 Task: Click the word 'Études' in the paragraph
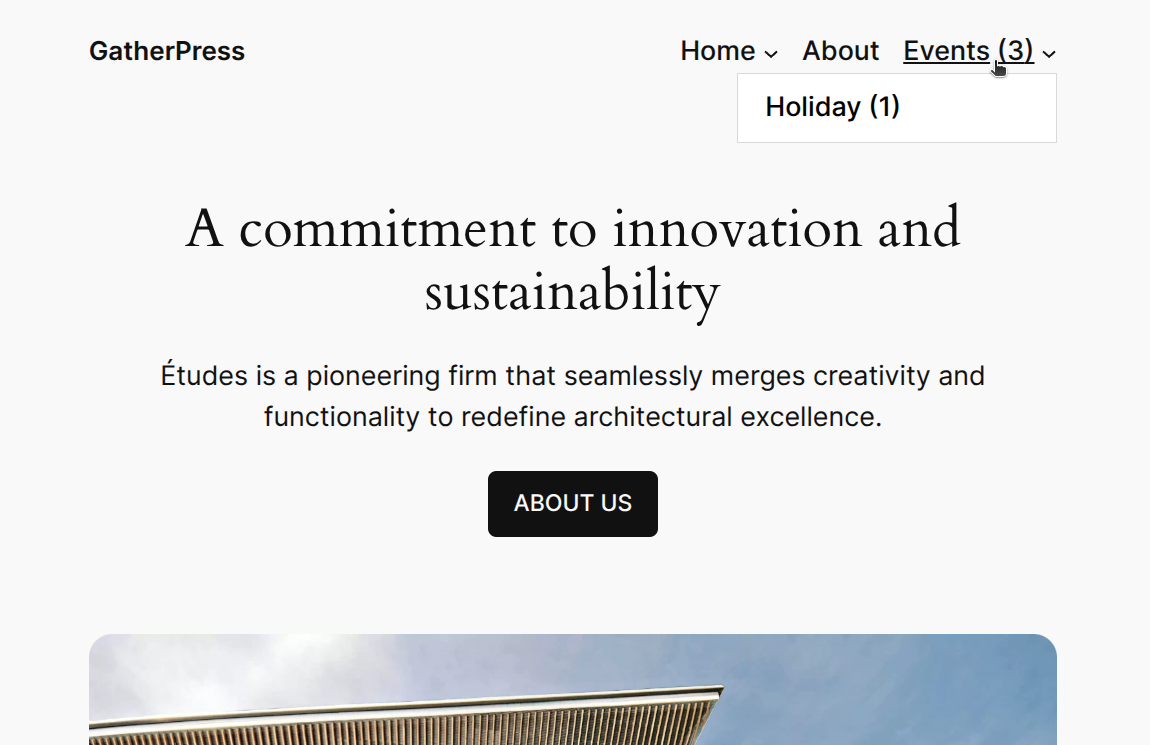(205, 375)
